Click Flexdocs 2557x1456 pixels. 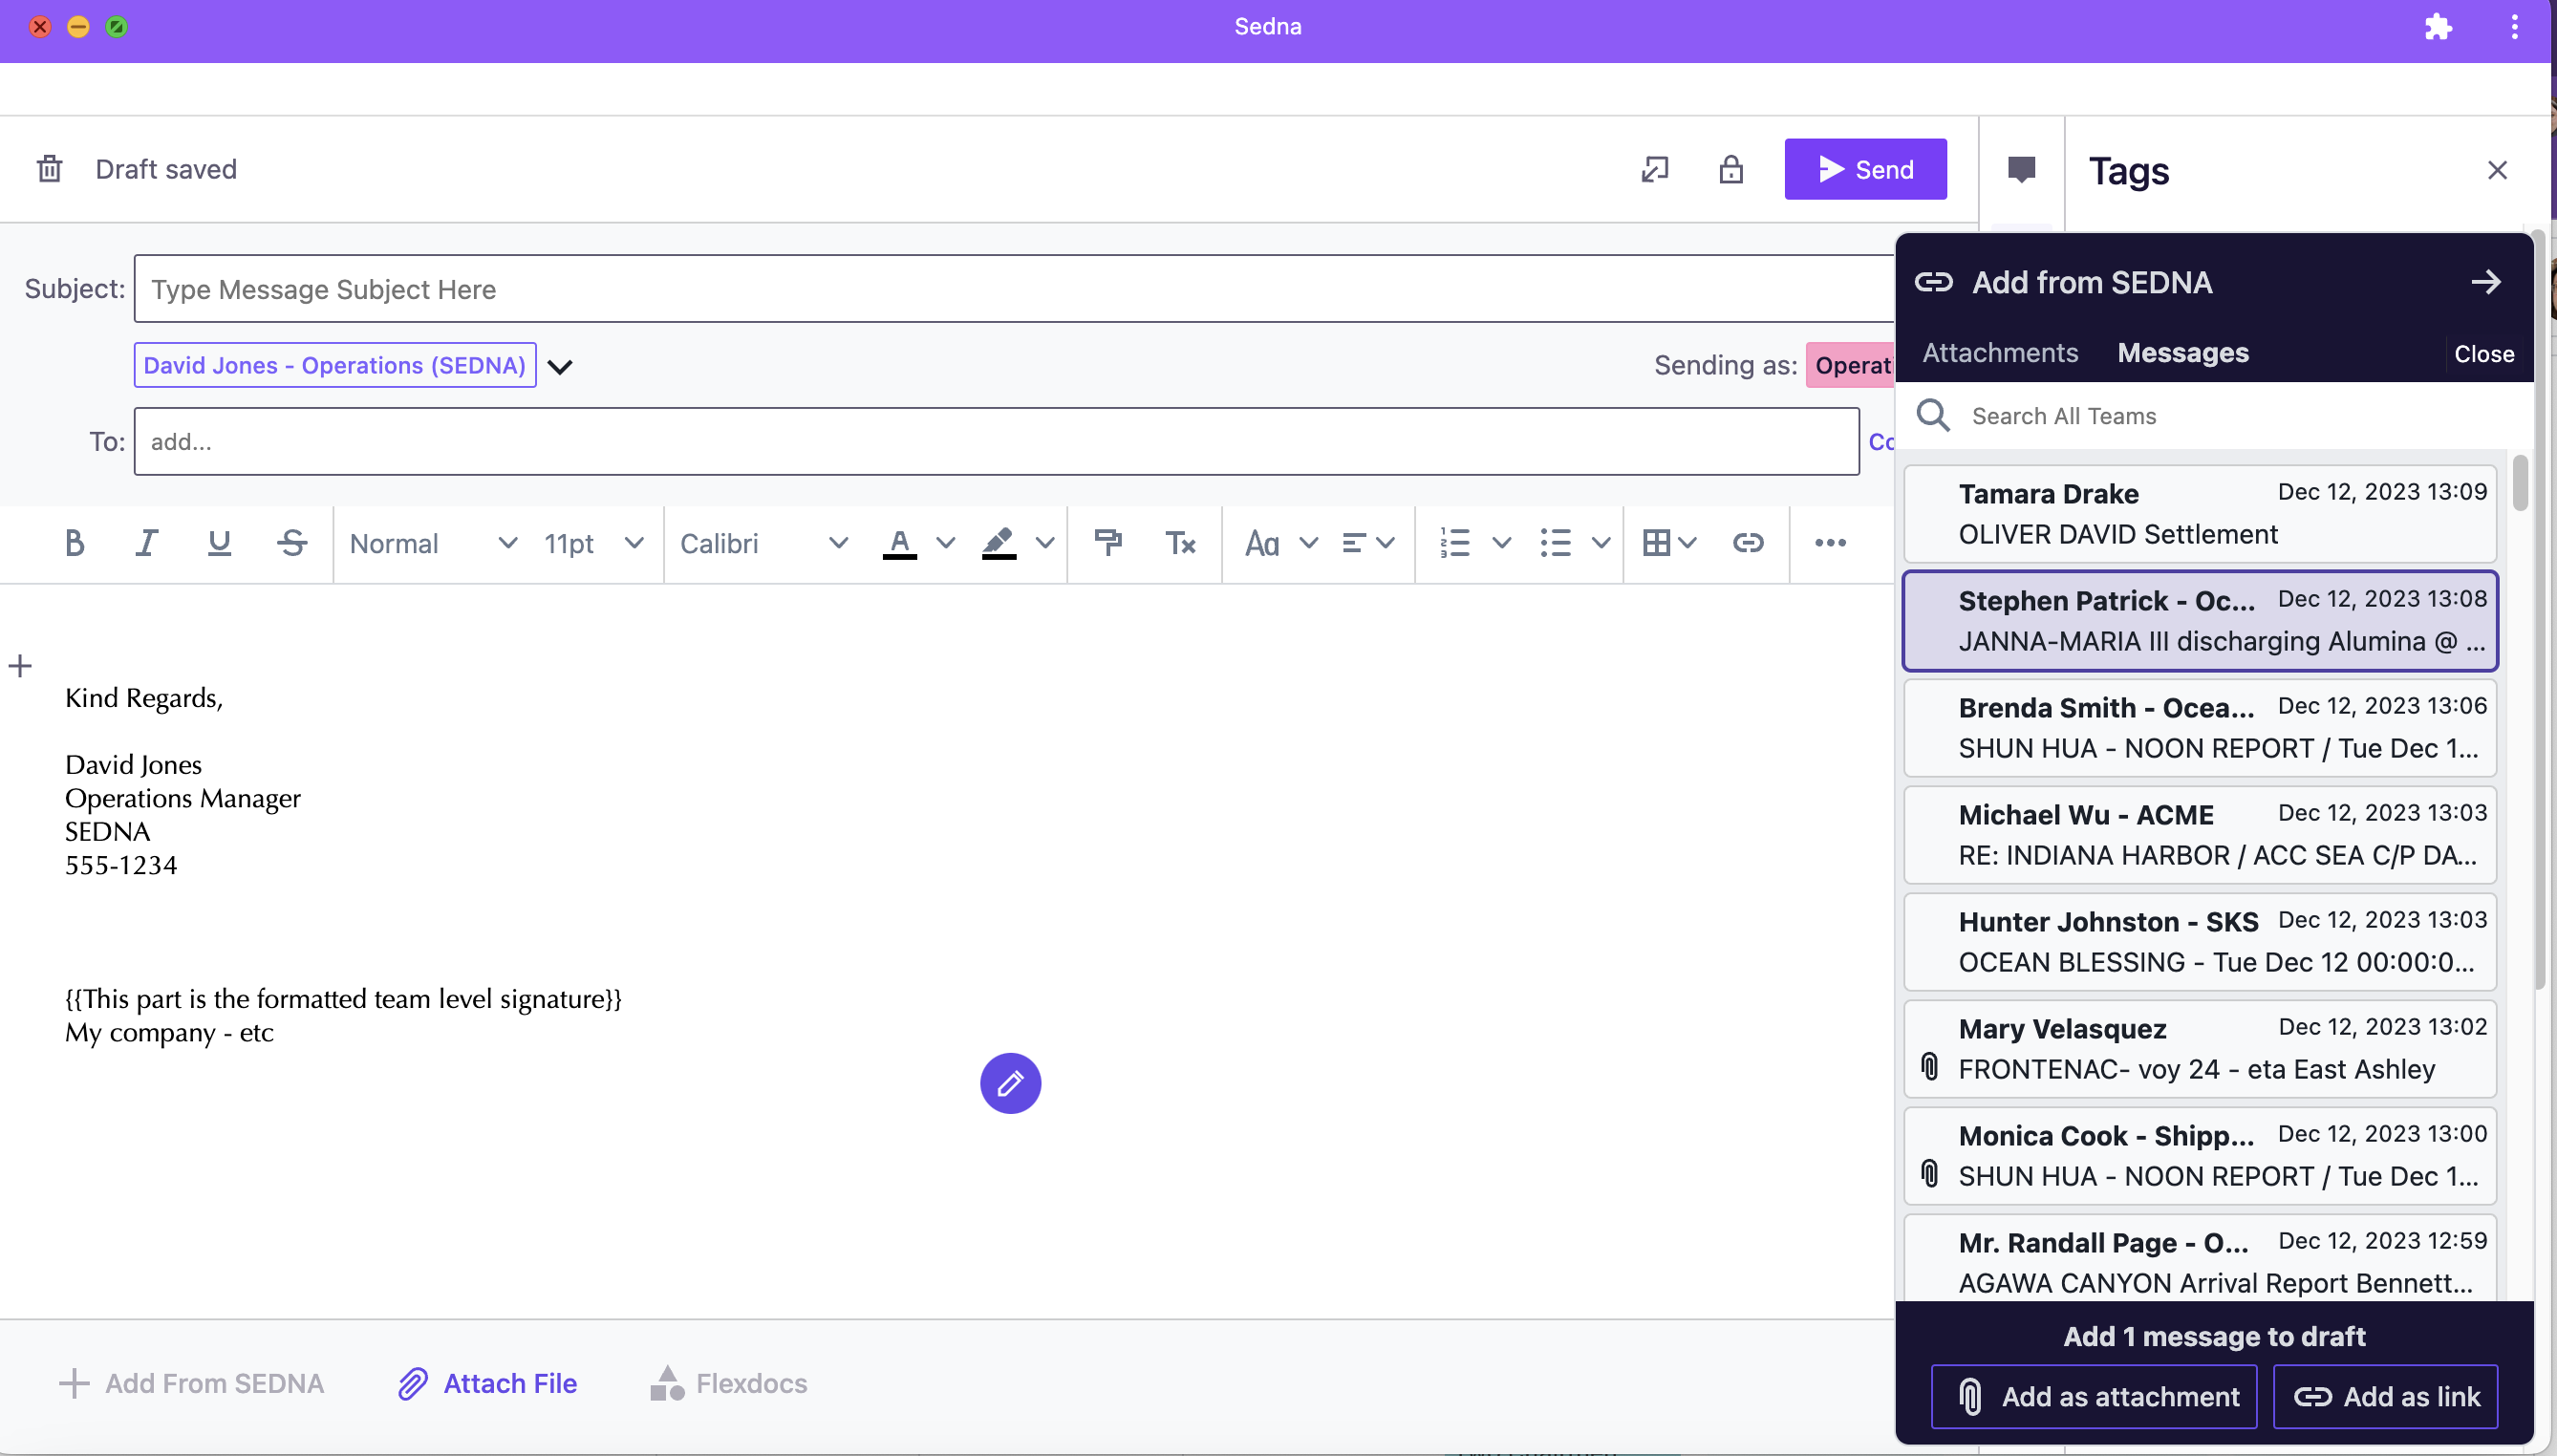(728, 1383)
